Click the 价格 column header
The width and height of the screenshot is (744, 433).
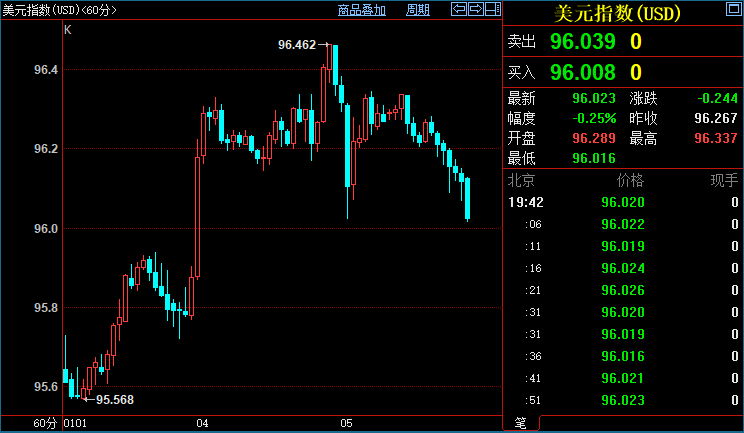coord(630,181)
